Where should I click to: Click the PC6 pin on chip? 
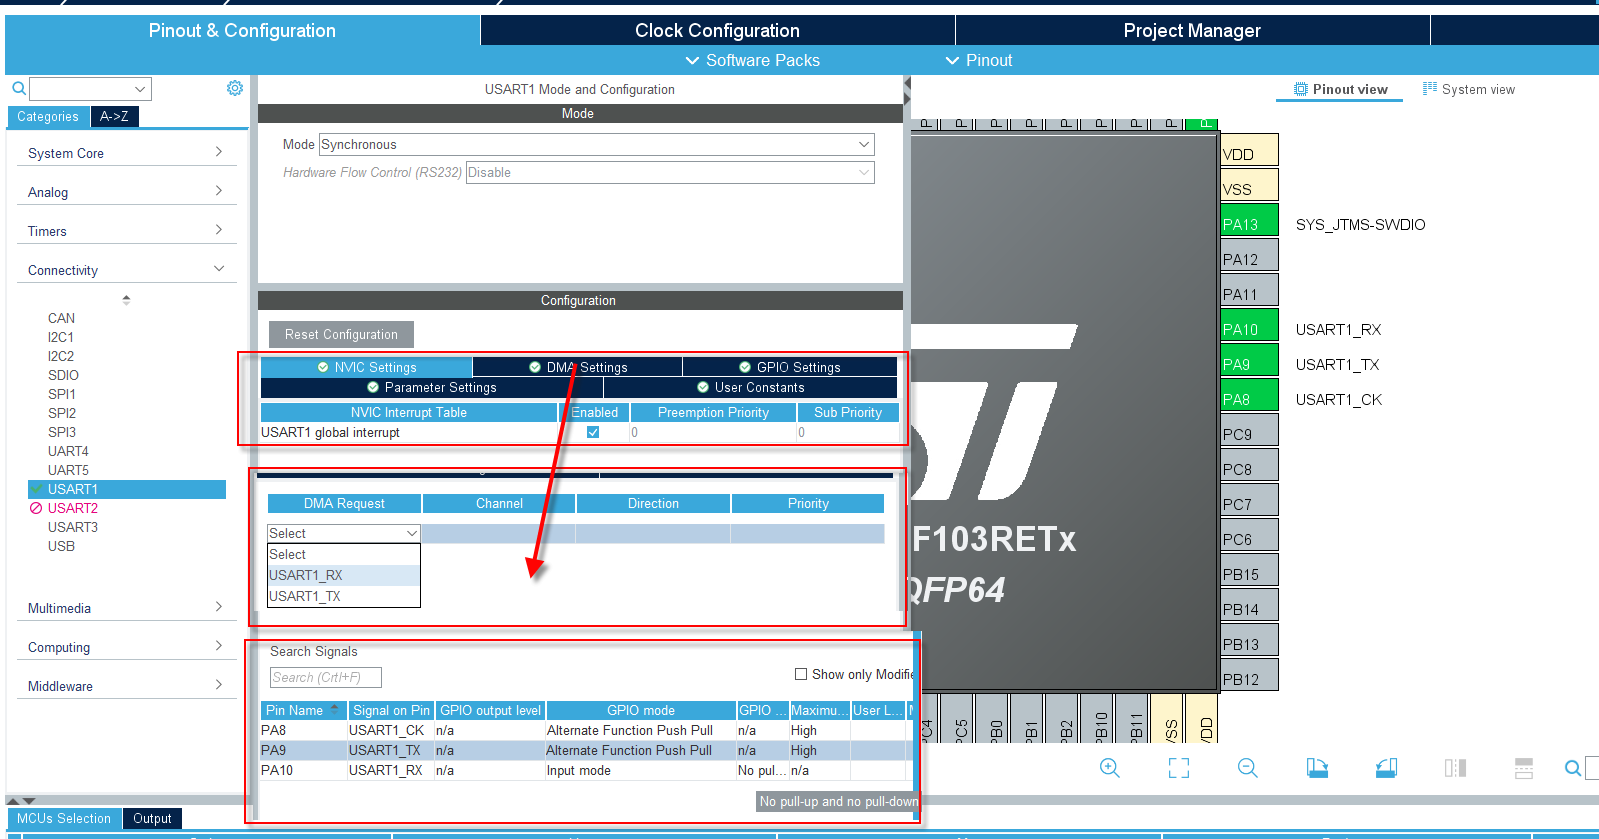pos(1249,535)
